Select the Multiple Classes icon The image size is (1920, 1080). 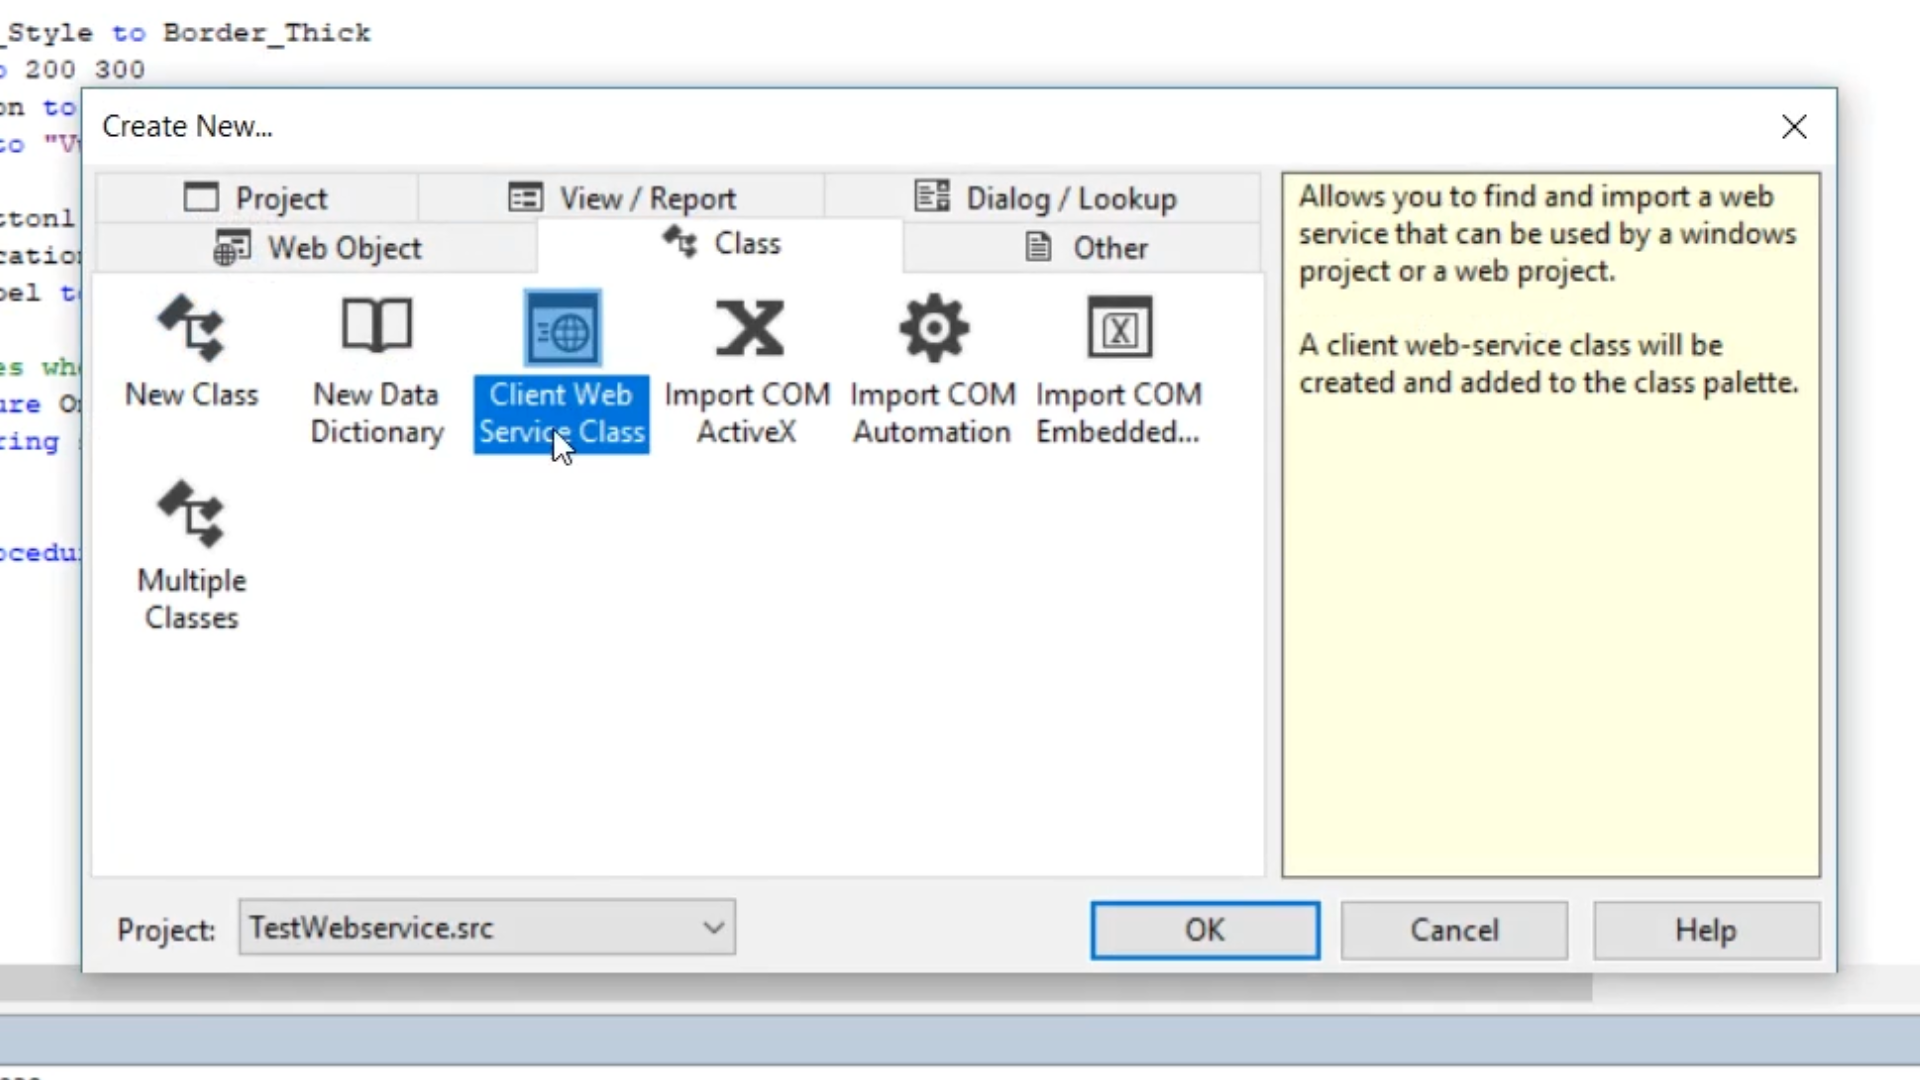click(x=191, y=515)
